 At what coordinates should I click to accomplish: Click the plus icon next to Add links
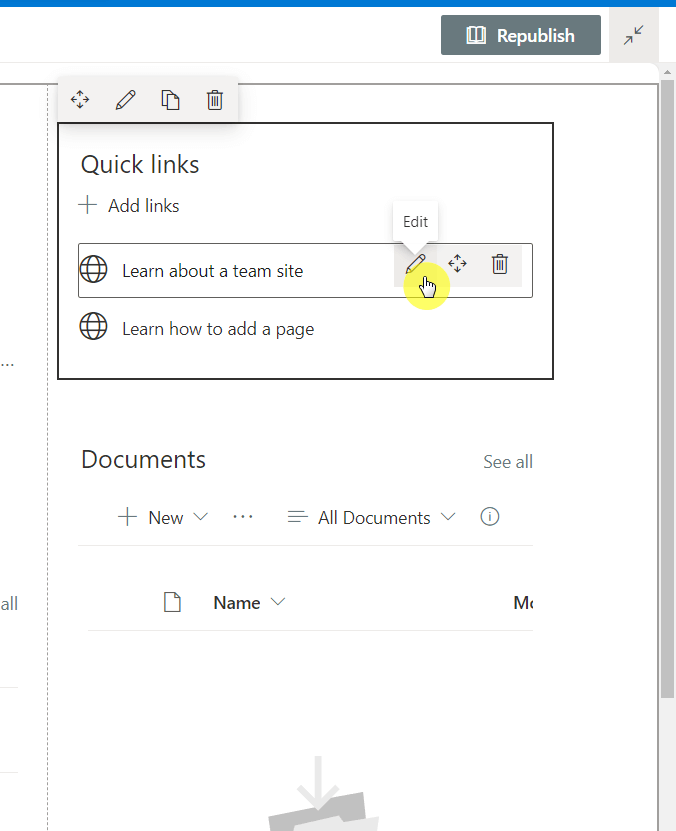pos(87,205)
